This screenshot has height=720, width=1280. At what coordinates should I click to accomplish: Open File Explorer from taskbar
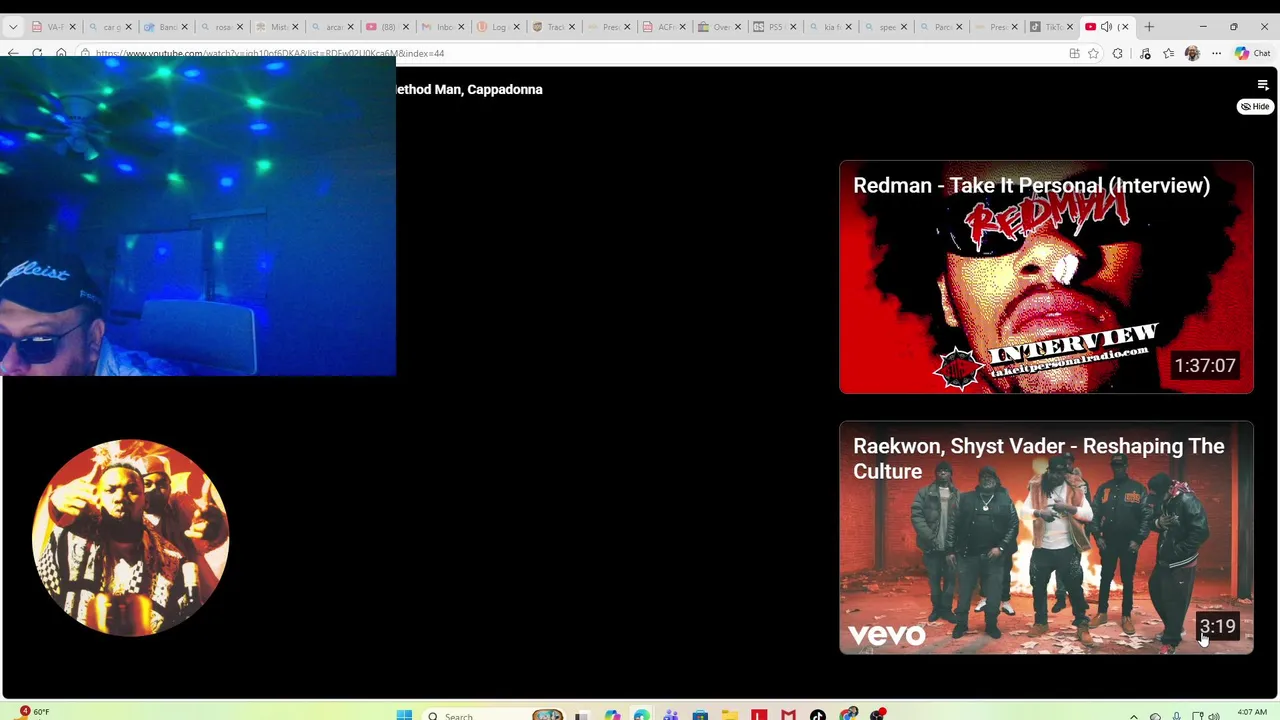[729, 715]
